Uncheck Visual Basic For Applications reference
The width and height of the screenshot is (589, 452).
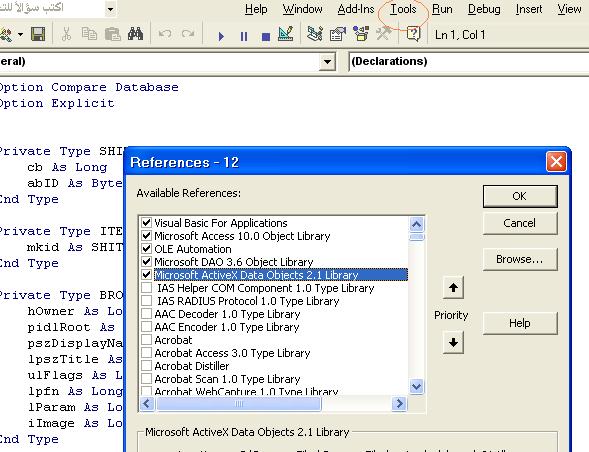pos(146,223)
